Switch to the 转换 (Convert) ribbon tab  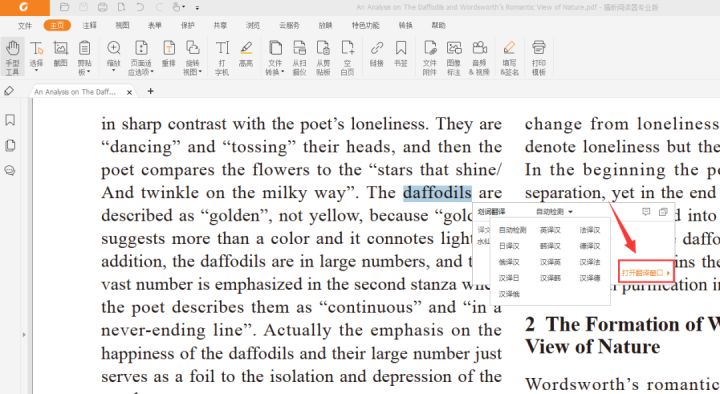pos(405,25)
